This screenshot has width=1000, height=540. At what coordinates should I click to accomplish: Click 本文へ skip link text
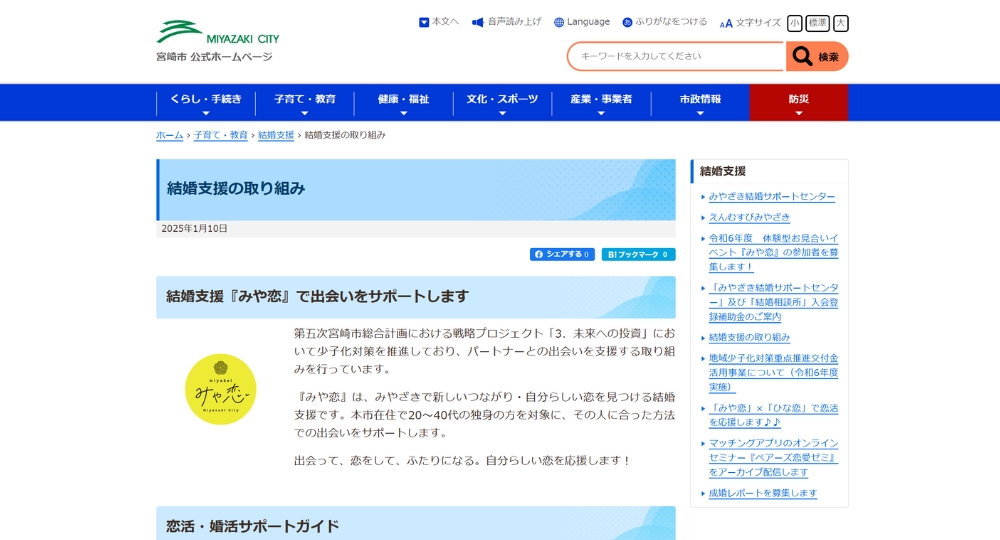pyautogui.click(x=445, y=22)
